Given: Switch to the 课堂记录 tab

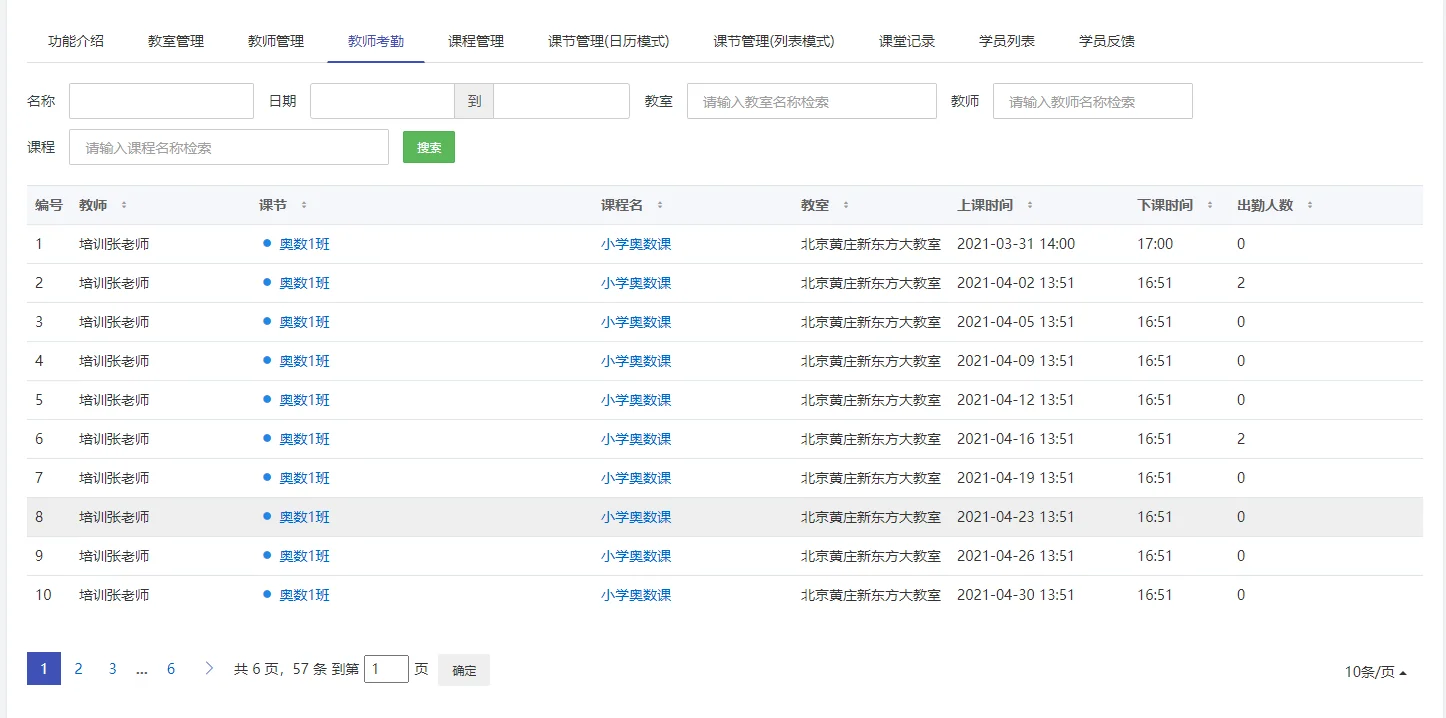Looking at the screenshot, I should [907, 41].
